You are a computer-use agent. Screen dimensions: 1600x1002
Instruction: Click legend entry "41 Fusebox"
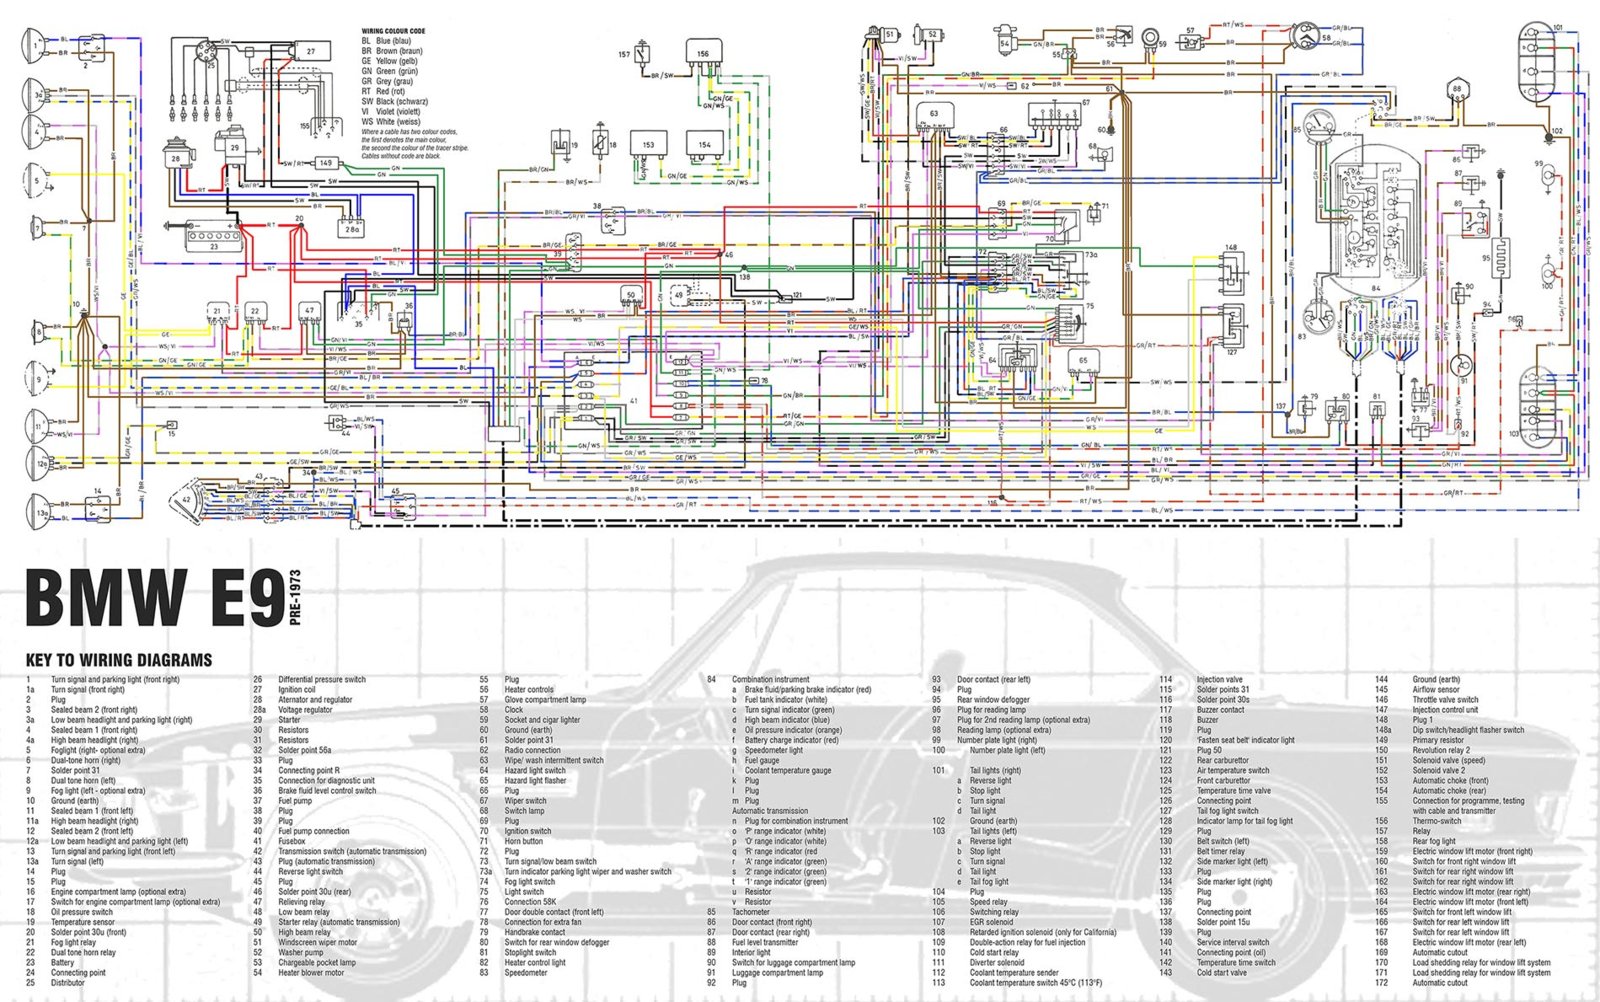coord(279,841)
